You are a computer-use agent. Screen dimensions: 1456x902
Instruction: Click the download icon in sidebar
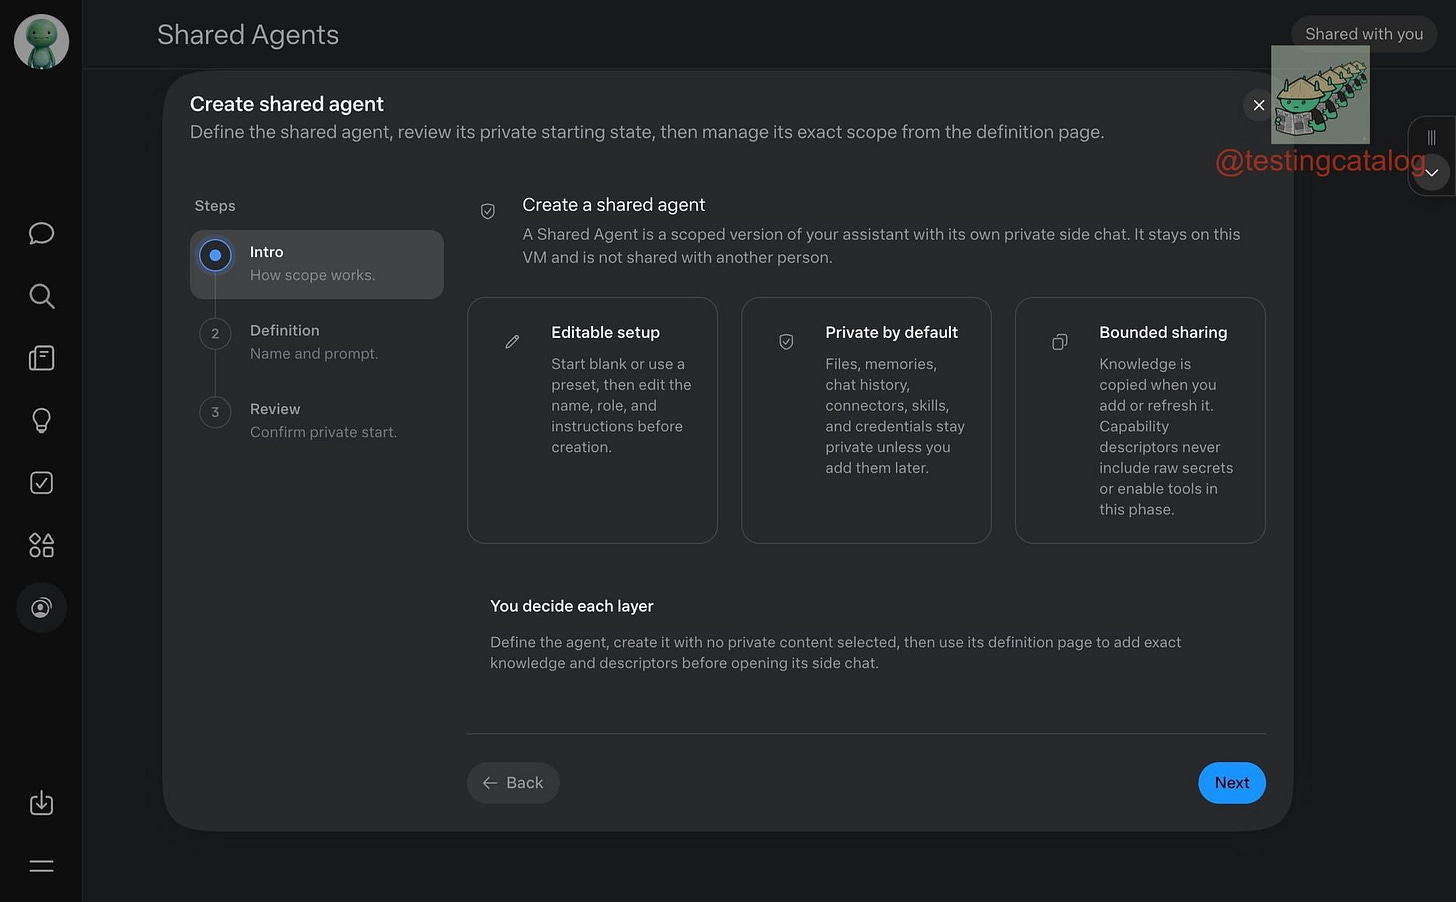(41, 803)
